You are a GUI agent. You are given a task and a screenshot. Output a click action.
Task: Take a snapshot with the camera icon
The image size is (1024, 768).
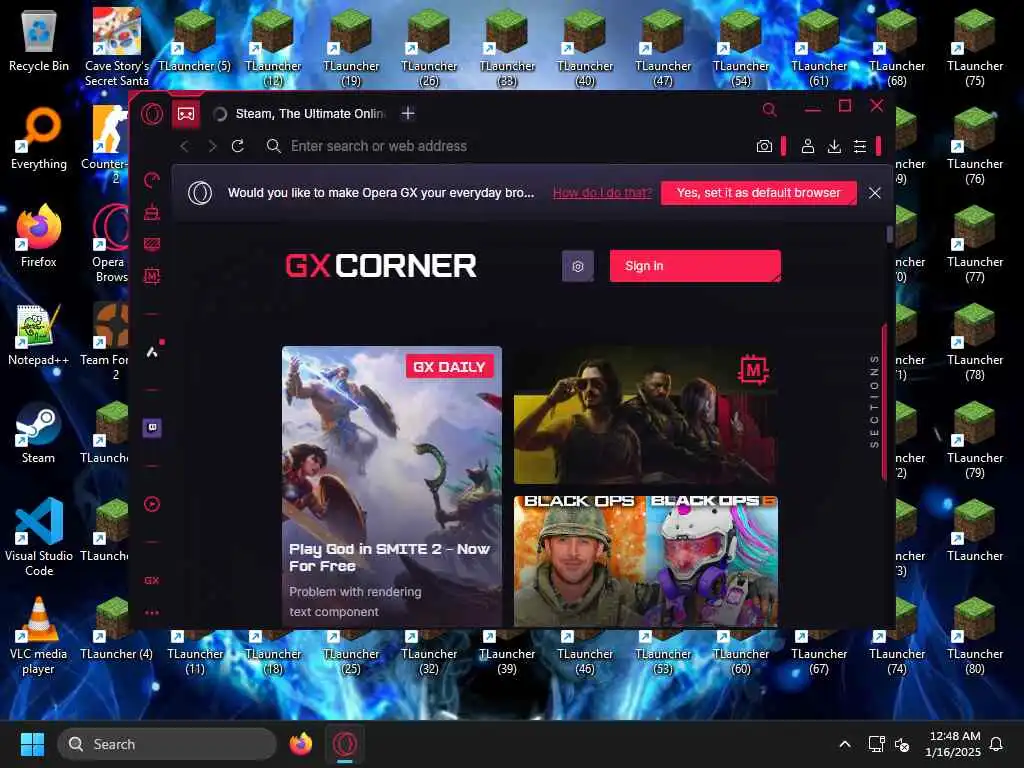[764, 146]
